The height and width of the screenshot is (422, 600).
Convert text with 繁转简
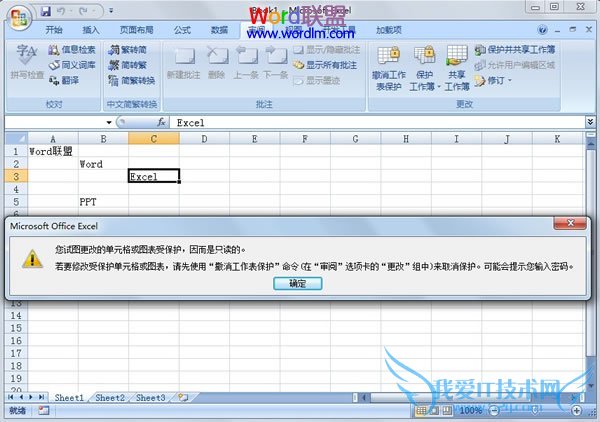click(128, 49)
